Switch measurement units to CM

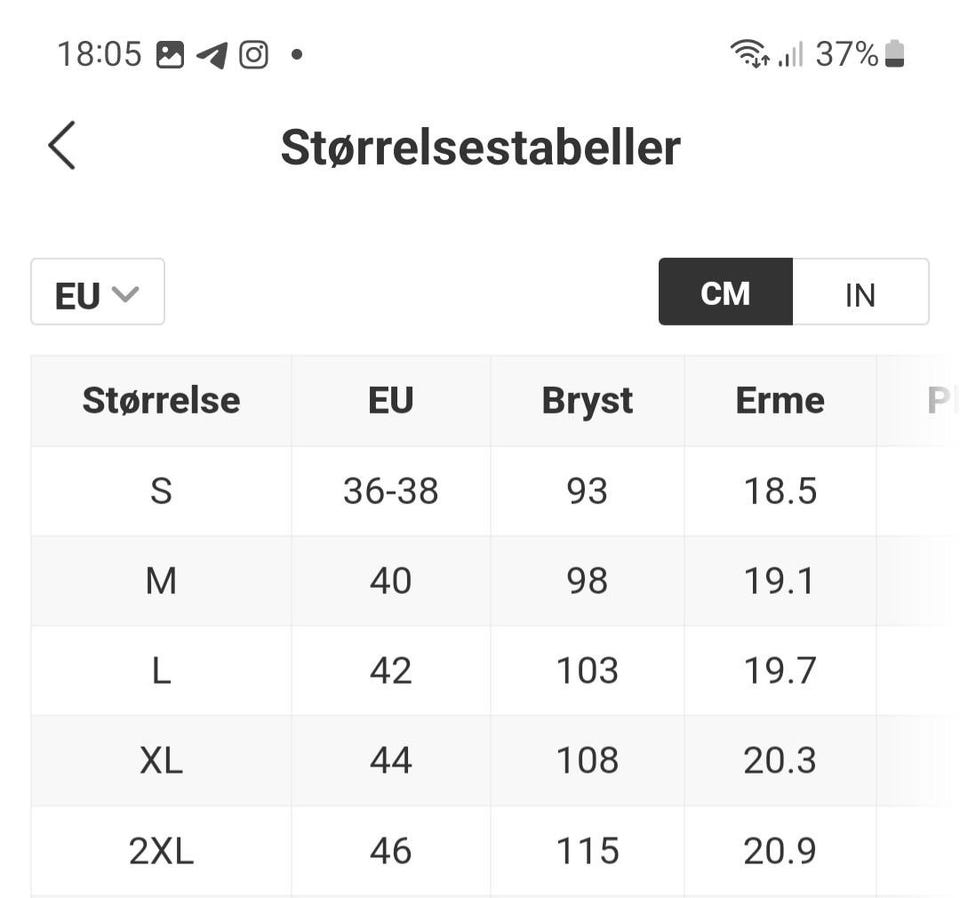point(725,293)
